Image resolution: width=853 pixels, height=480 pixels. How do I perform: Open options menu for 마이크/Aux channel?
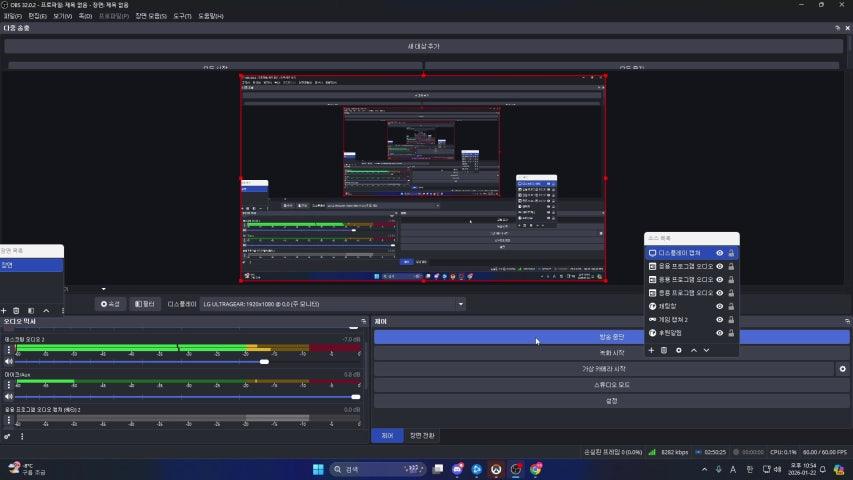[9, 383]
